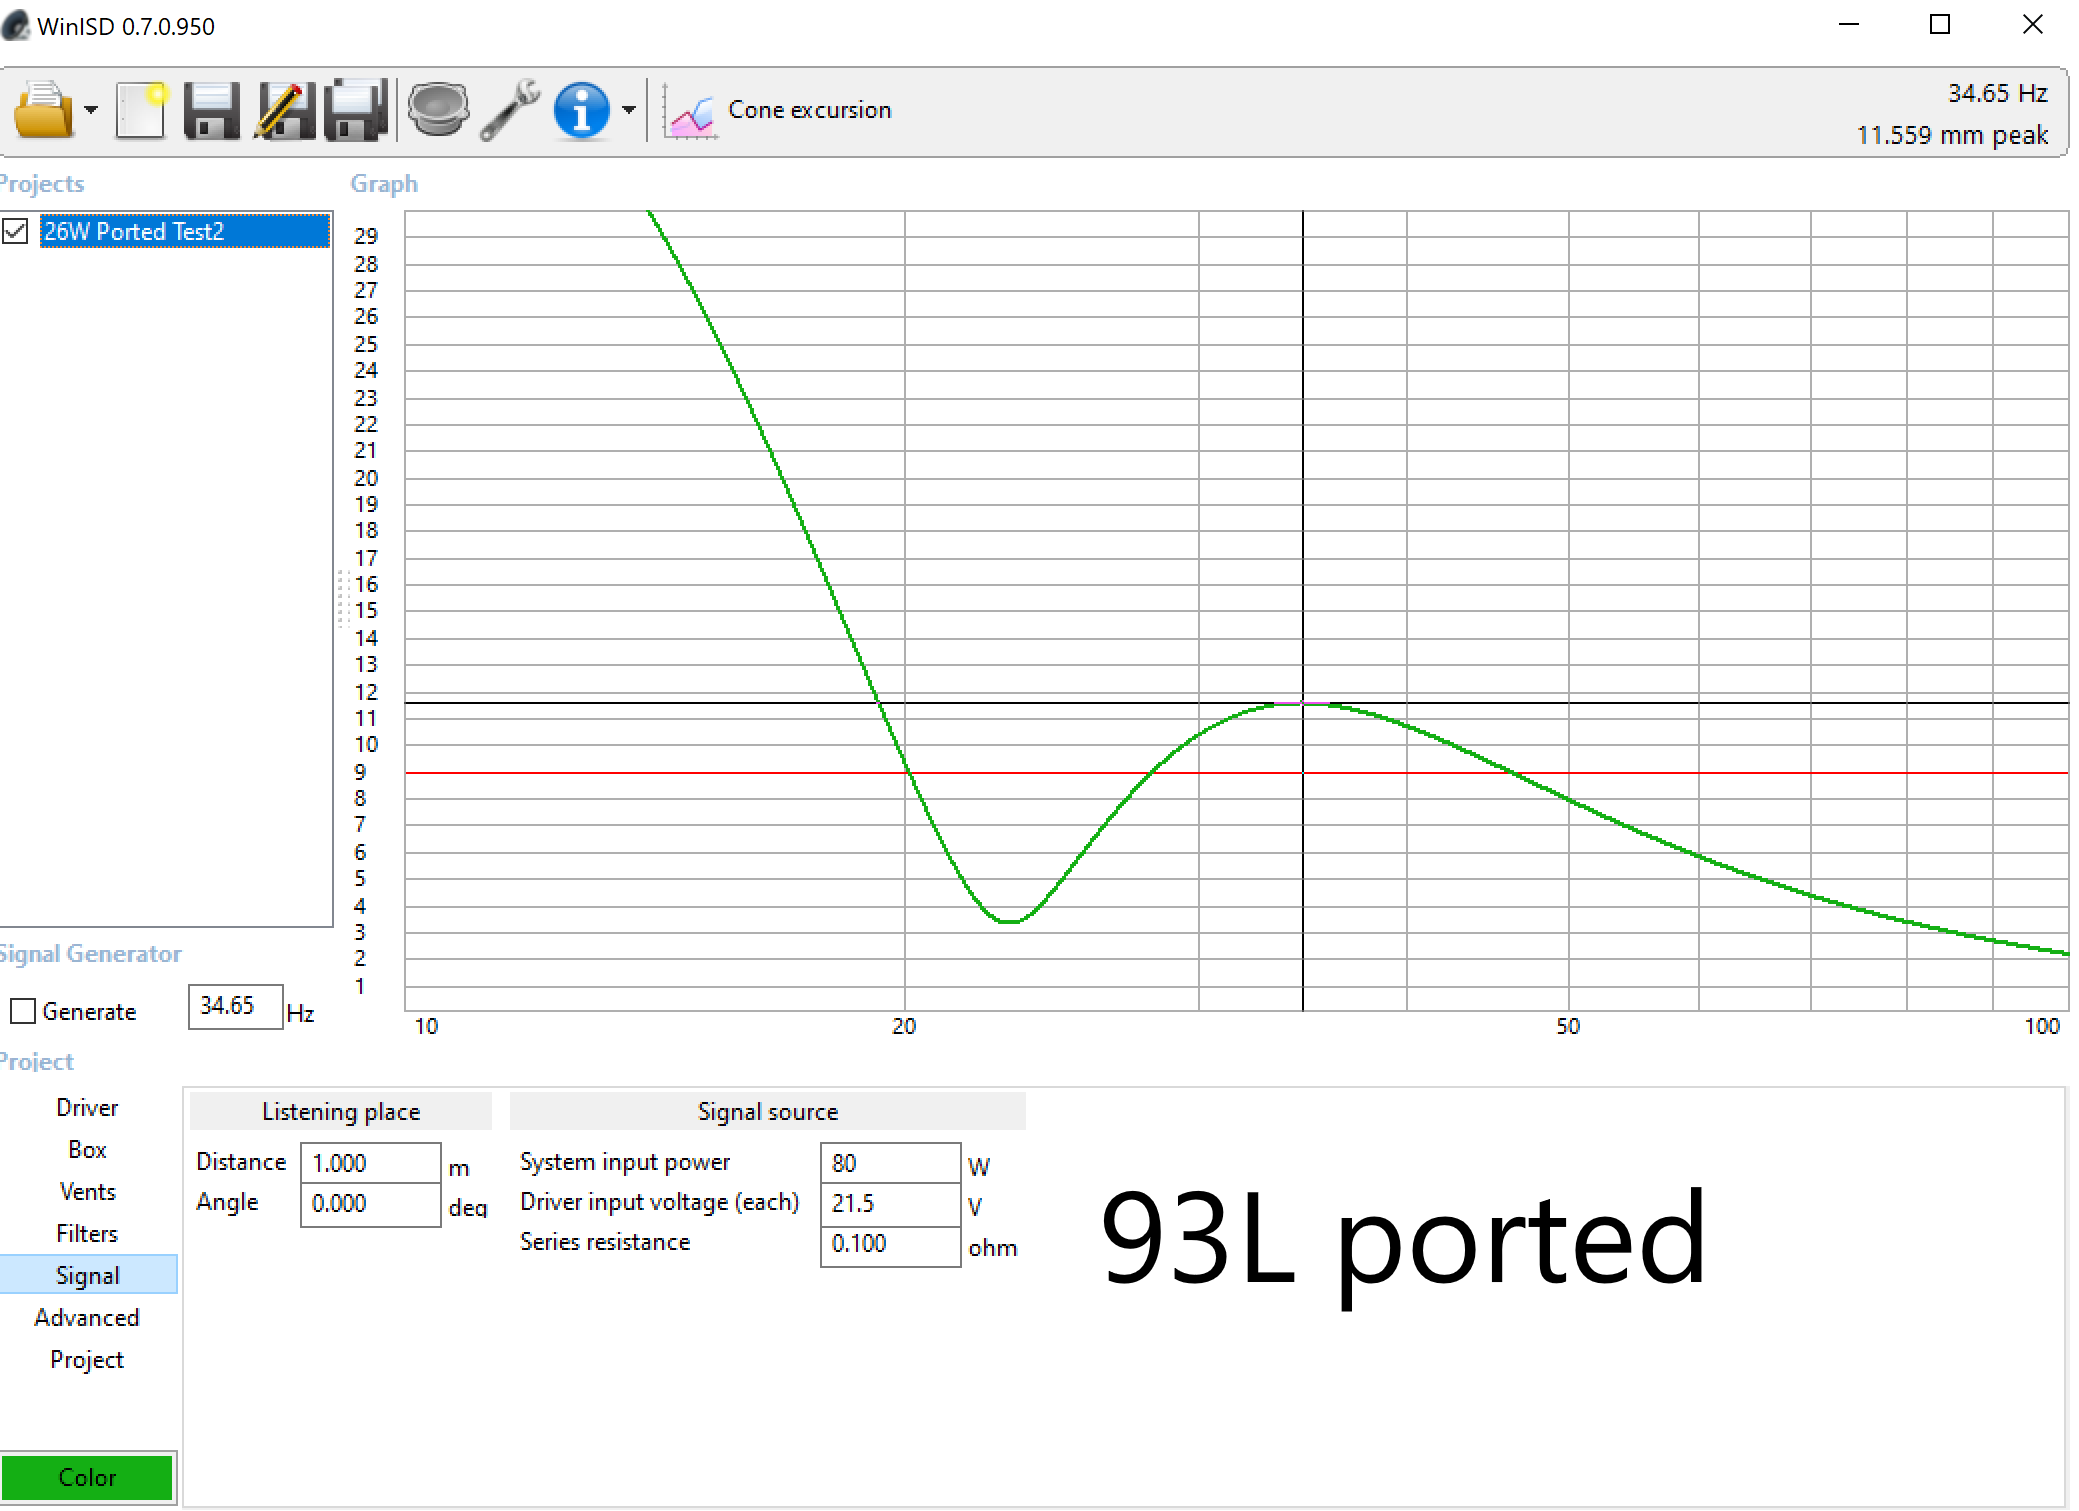2079x1511 pixels.
Task: Click the Driver input voltage field
Action: 890,1204
